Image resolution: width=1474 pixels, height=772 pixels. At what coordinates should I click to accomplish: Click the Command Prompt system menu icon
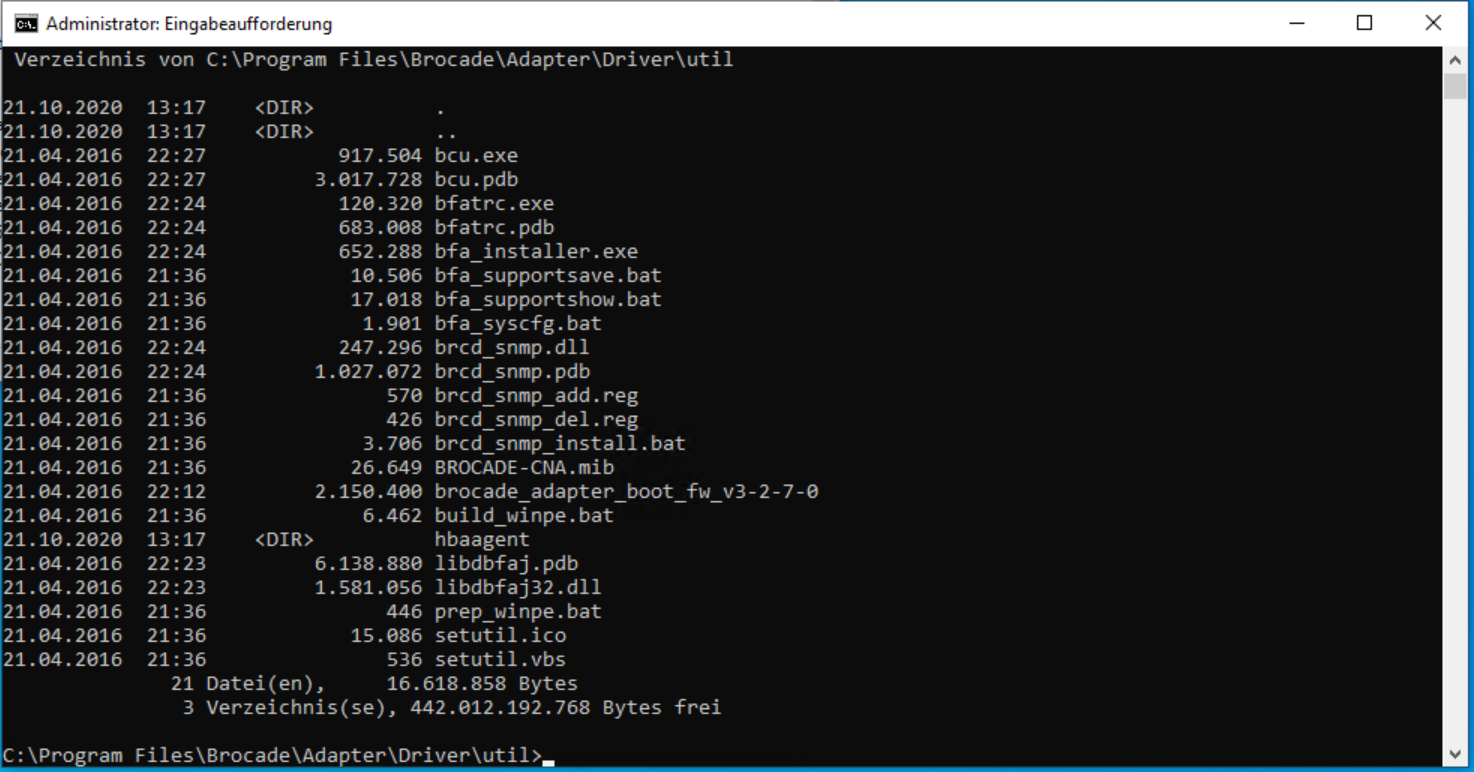coord(25,24)
